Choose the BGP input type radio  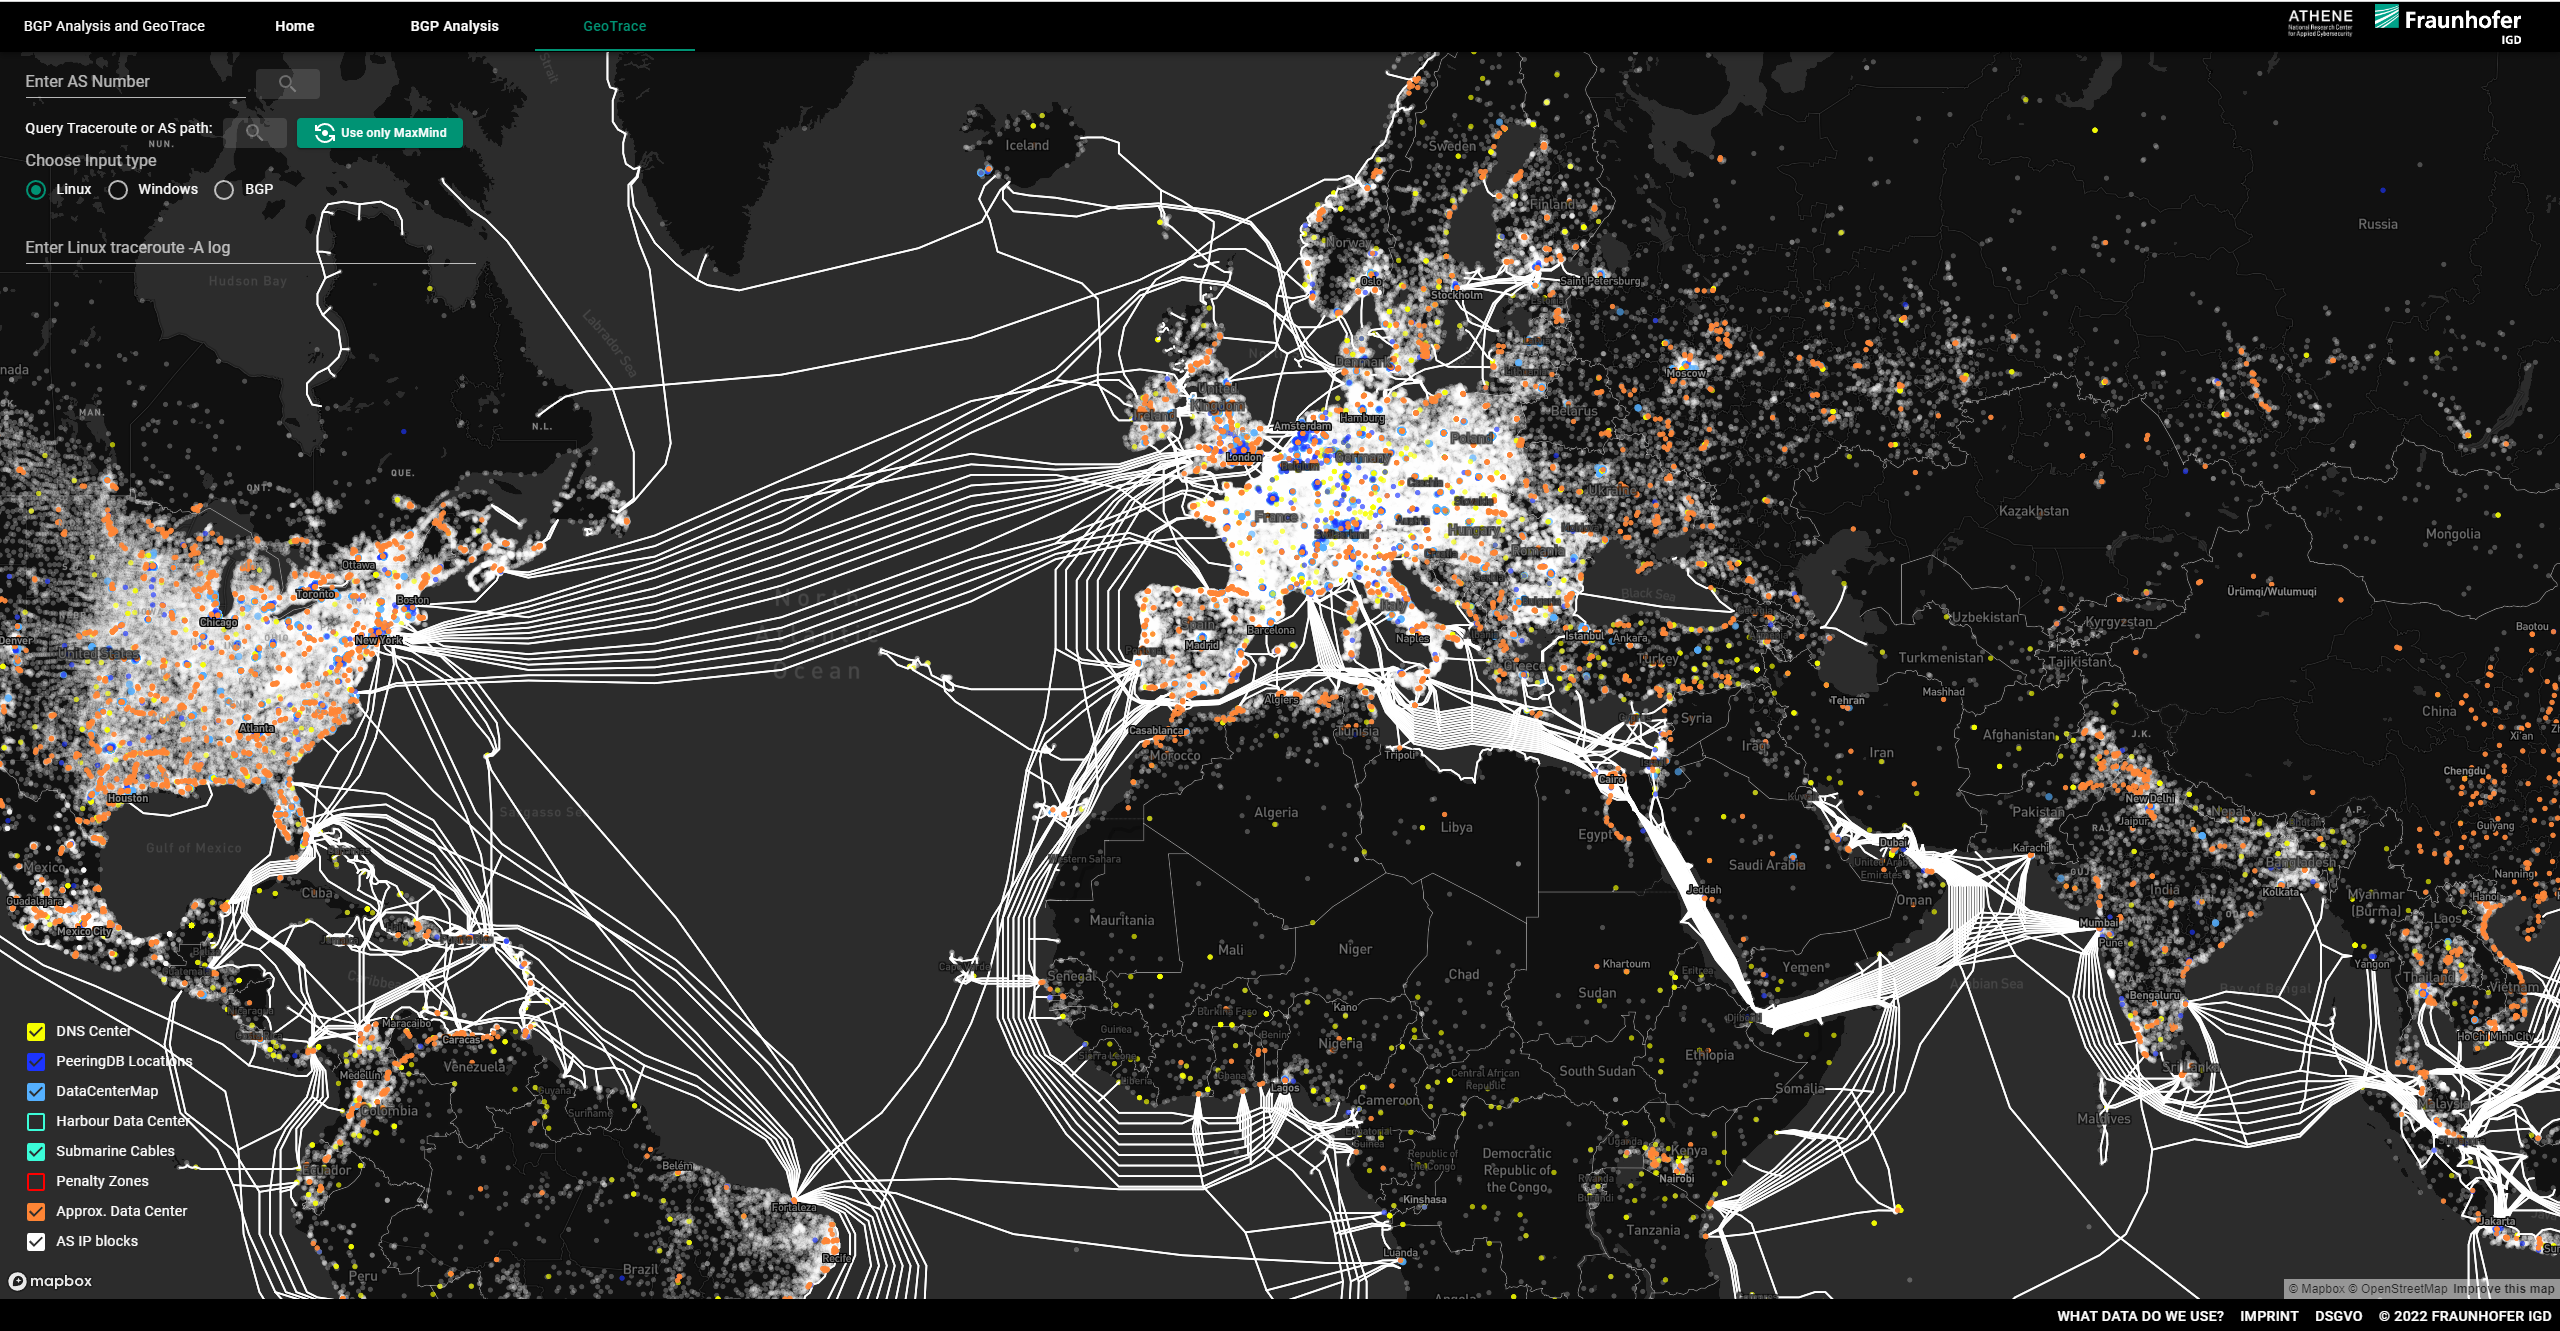click(224, 190)
